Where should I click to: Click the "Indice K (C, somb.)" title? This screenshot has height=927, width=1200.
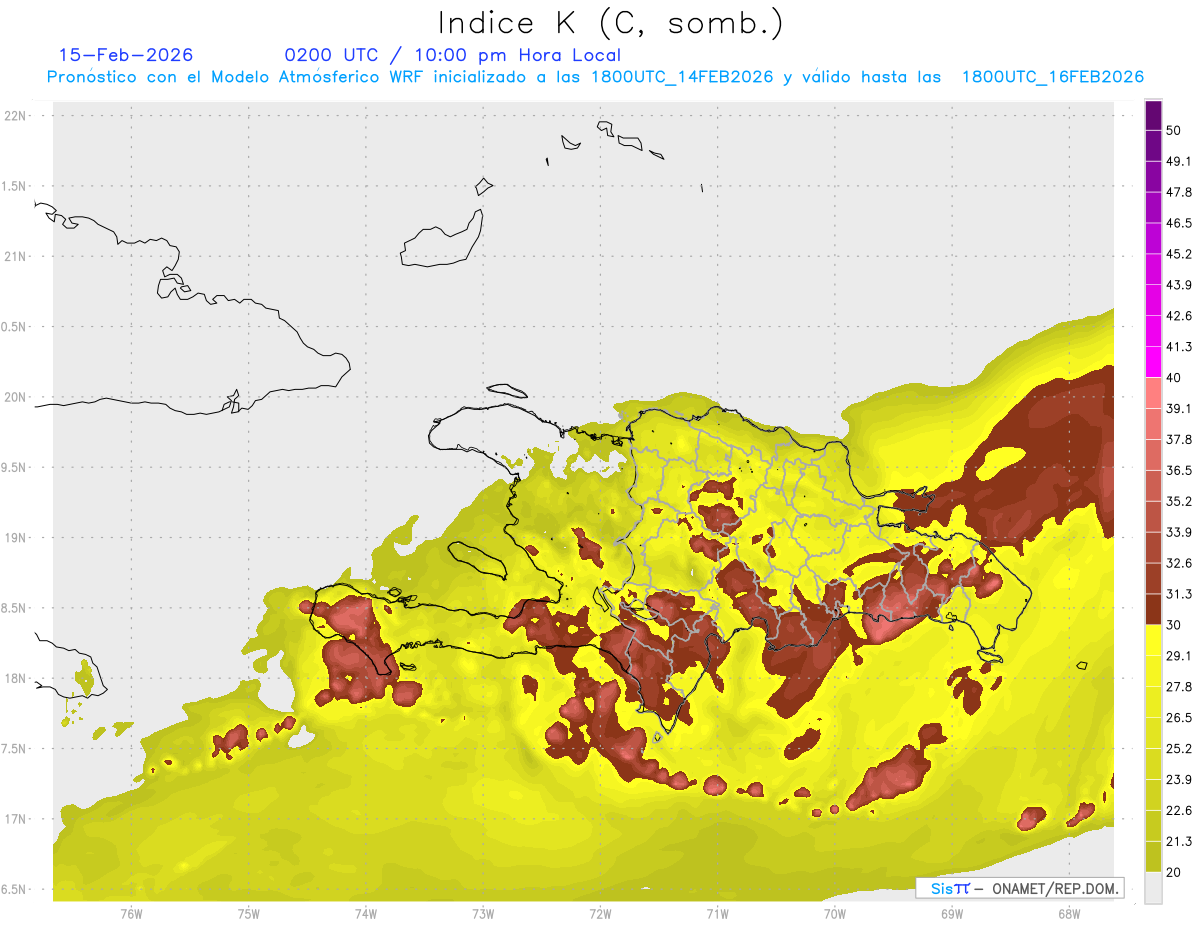click(611, 23)
